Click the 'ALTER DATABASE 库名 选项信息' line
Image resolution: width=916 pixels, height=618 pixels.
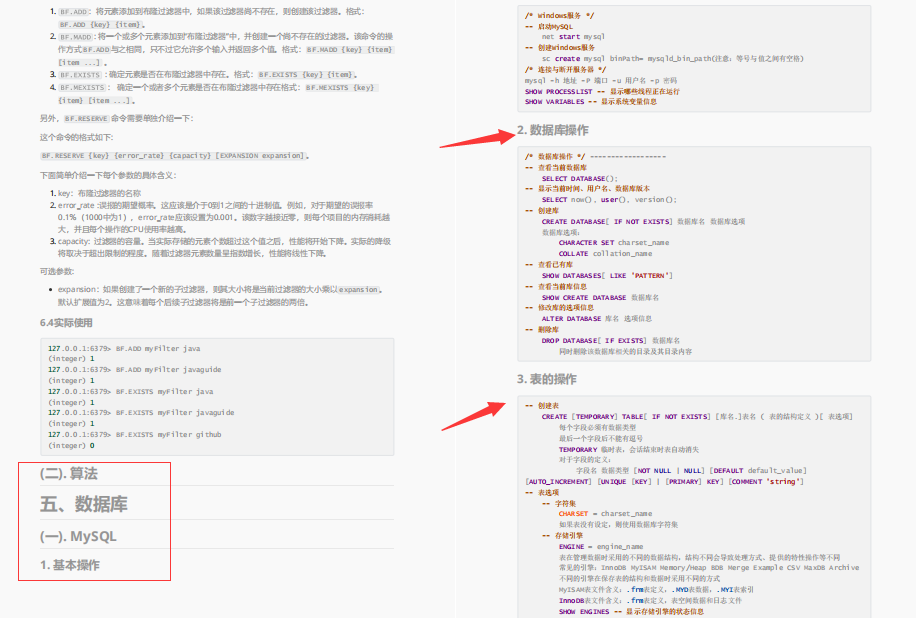[x=596, y=319]
